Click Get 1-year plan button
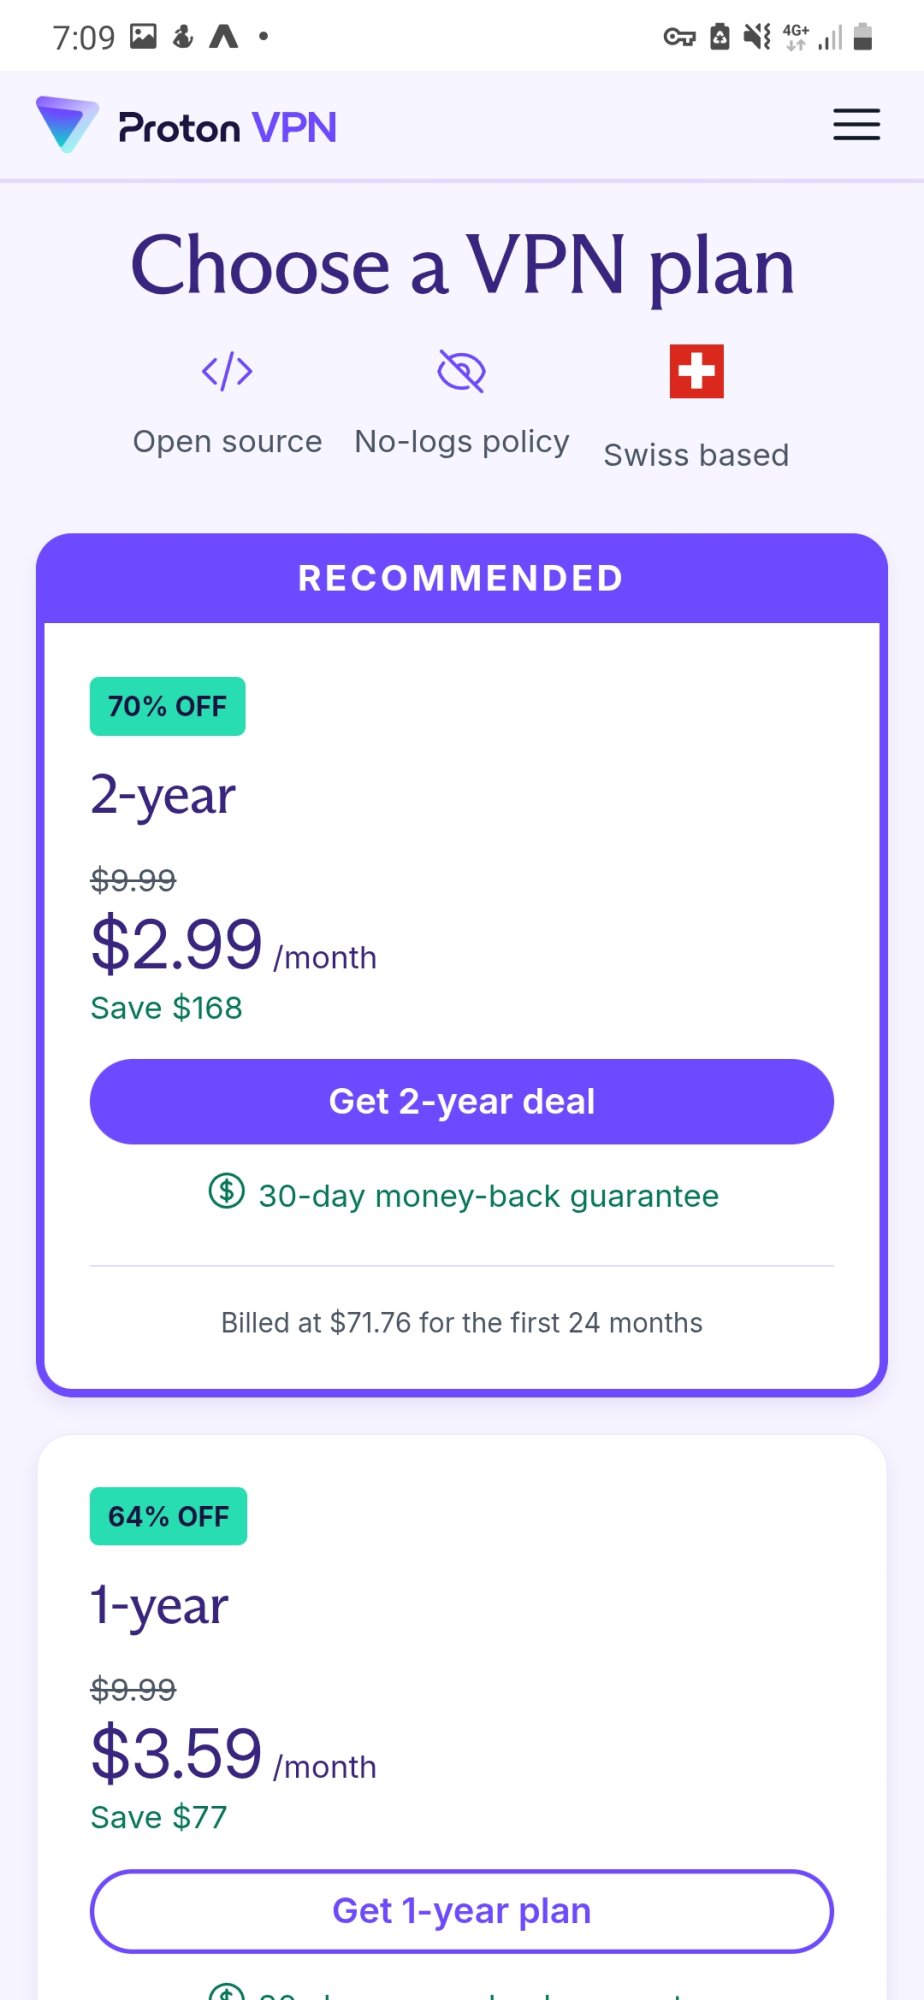Screen dimensions: 924x2000 point(461,1911)
